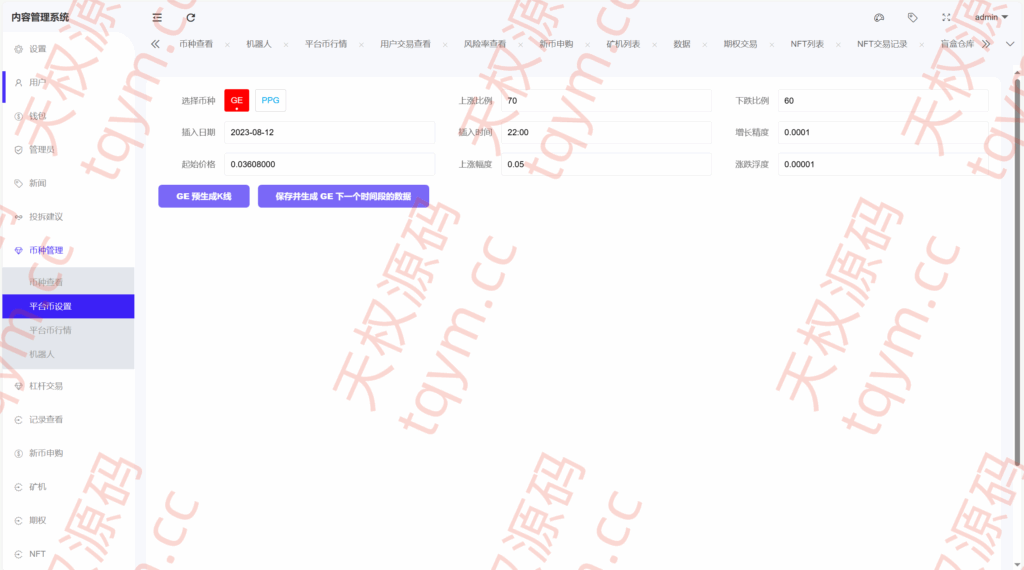This screenshot has height=570, width=1024.
Task: Click the tag icon in the header
Action: point(912,18)
